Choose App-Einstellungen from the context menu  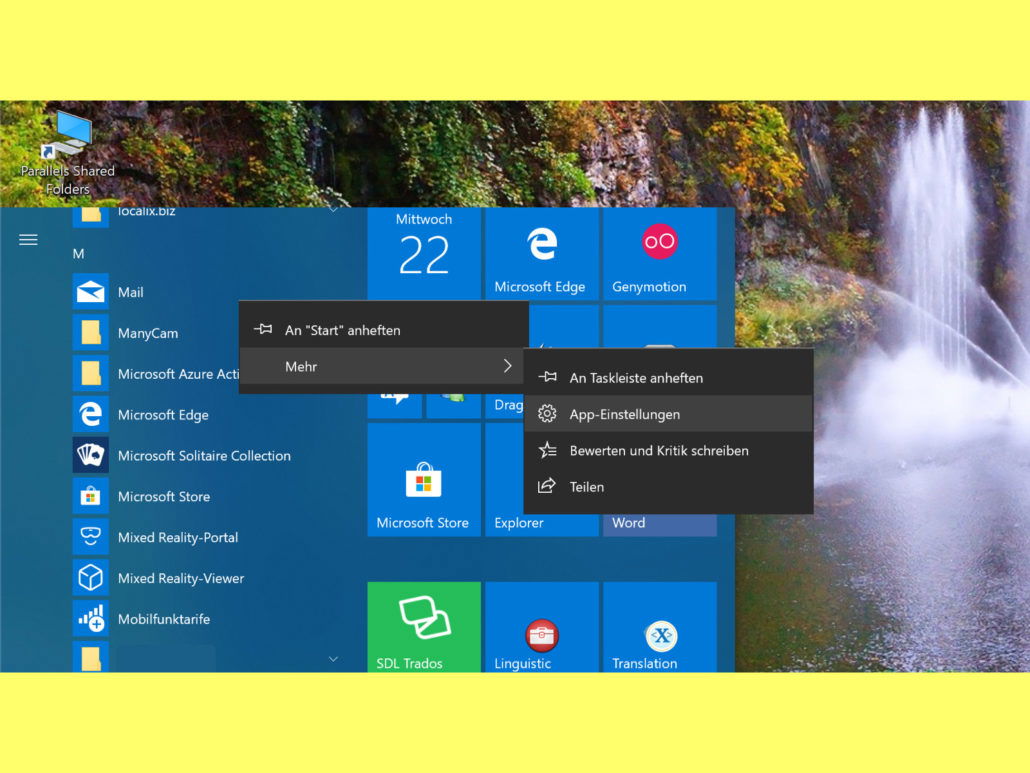(x=667, y=414)
